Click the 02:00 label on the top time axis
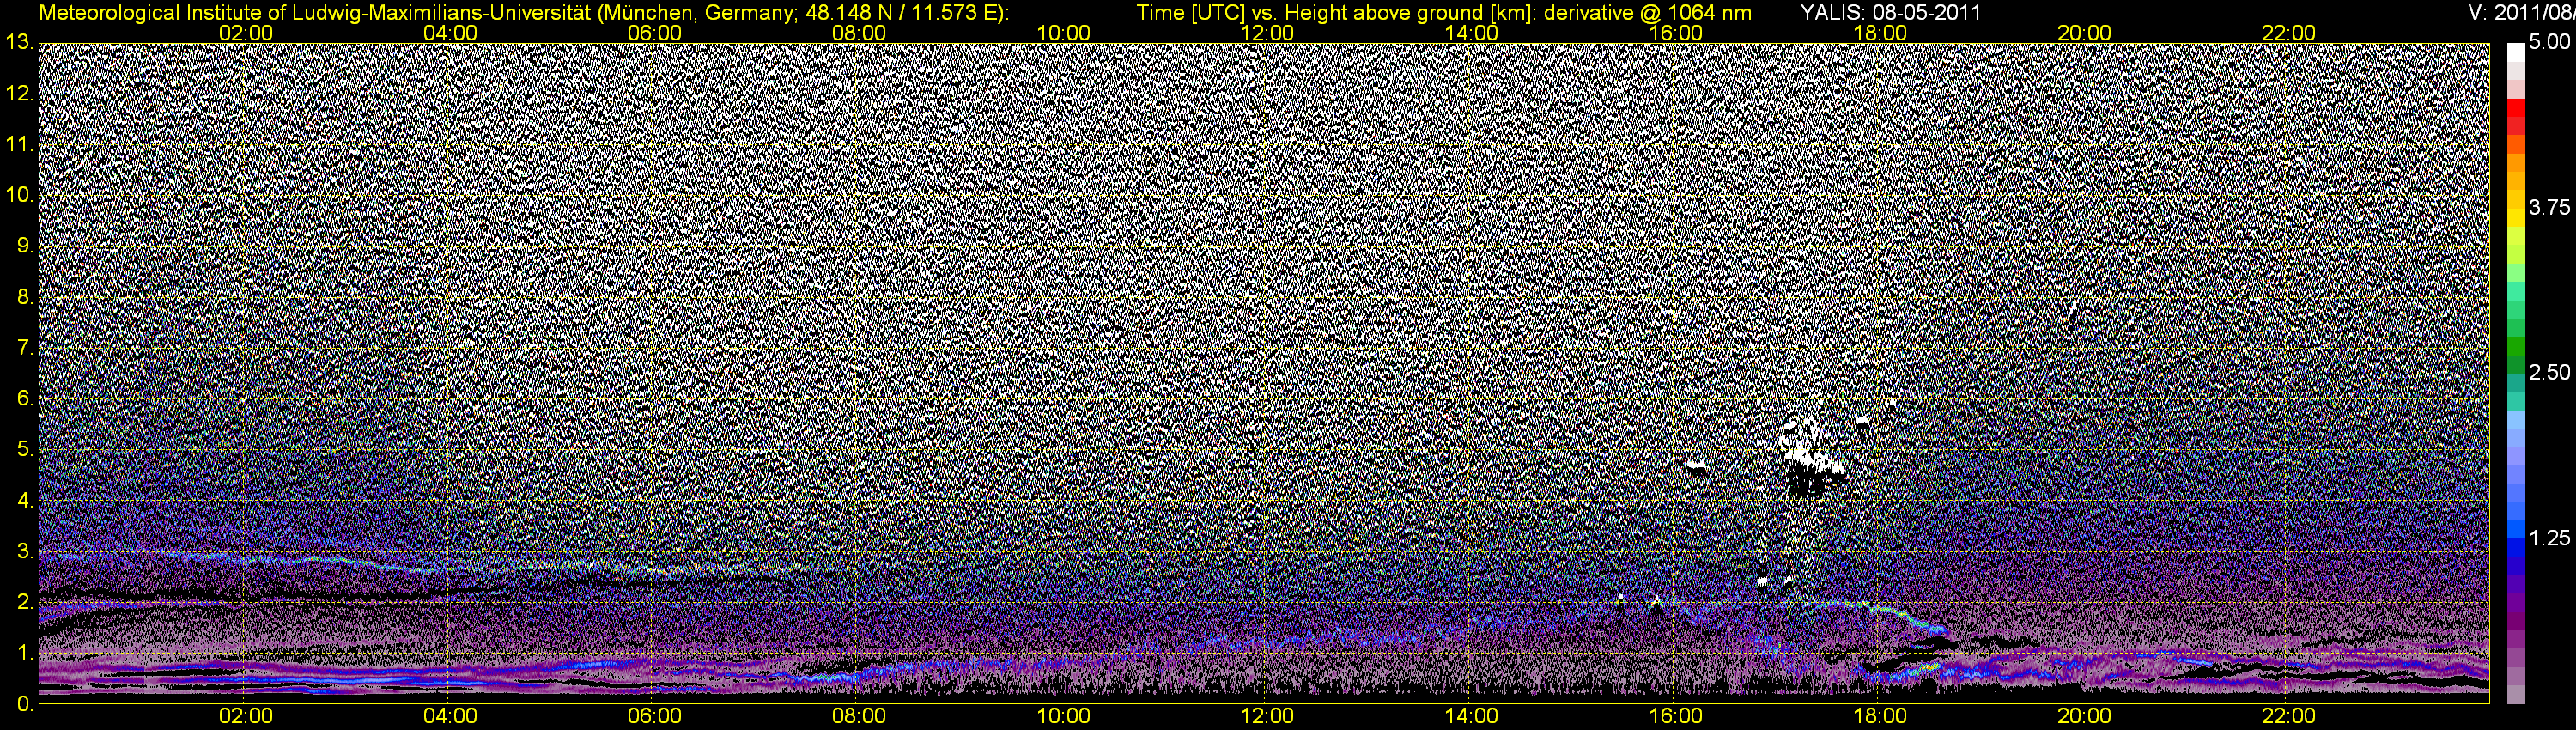The height and width of the screenshot is (730, 2576). pyautogui.click(x=245, y=33)
